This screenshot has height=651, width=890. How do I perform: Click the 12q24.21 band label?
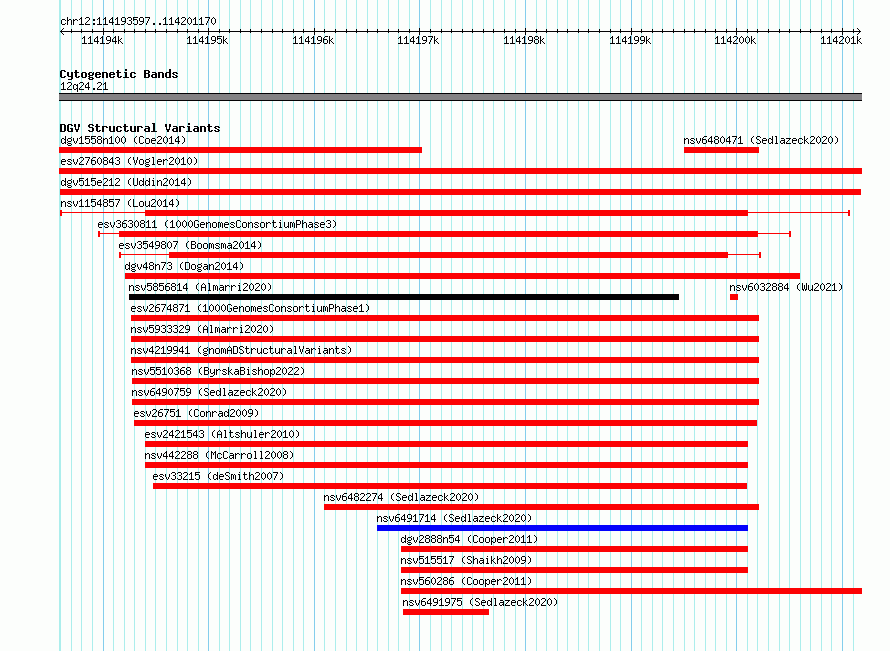click(84, 86)
